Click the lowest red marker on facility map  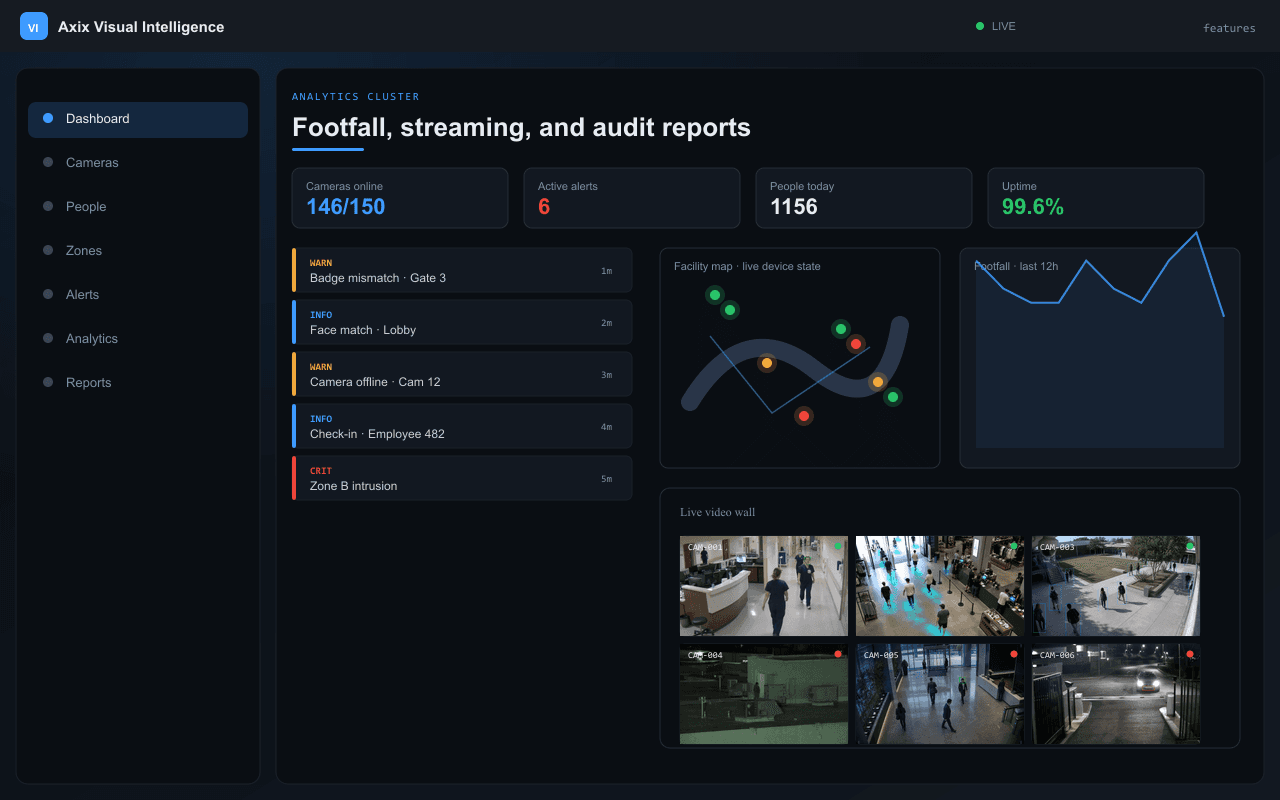click(x=803, y=416)
